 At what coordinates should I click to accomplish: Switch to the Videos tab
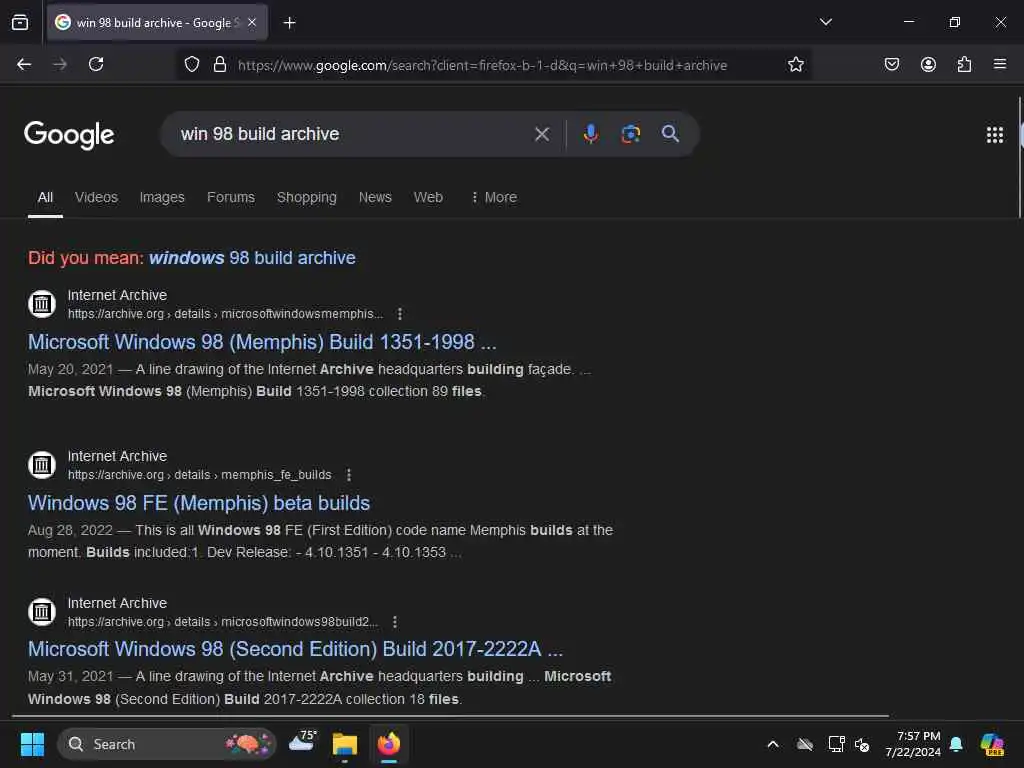click(x=96, y=197)
